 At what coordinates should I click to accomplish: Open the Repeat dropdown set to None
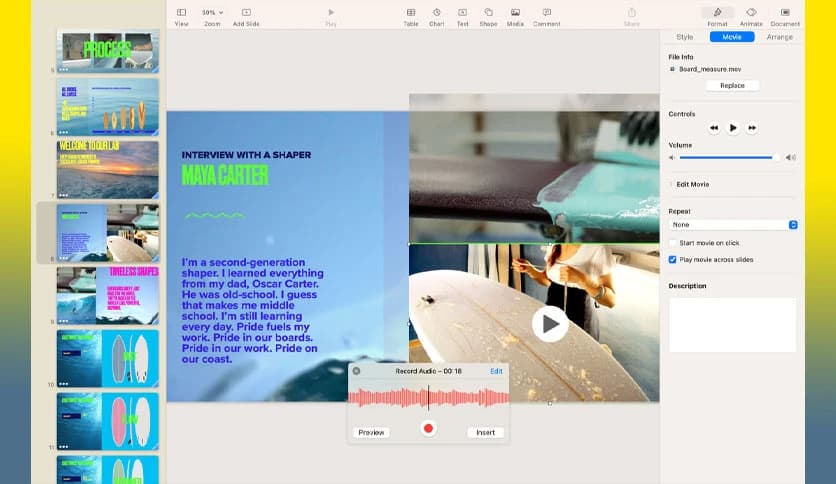click(732, 225)
